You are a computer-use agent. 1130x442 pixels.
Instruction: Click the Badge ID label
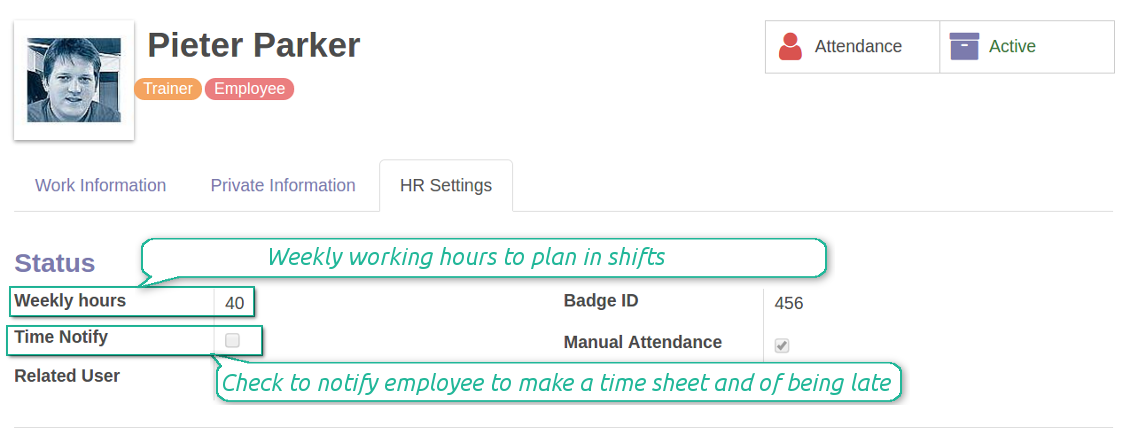click(x=601, y=300)
